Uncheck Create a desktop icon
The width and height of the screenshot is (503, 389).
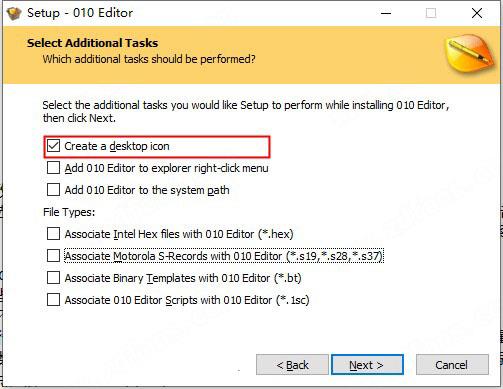53,146
